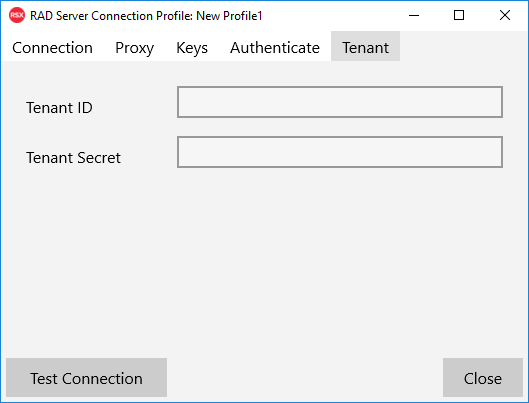Focus the Tenant ID input field
Viewport: 529px width, 403px height.
click(340, 102)
